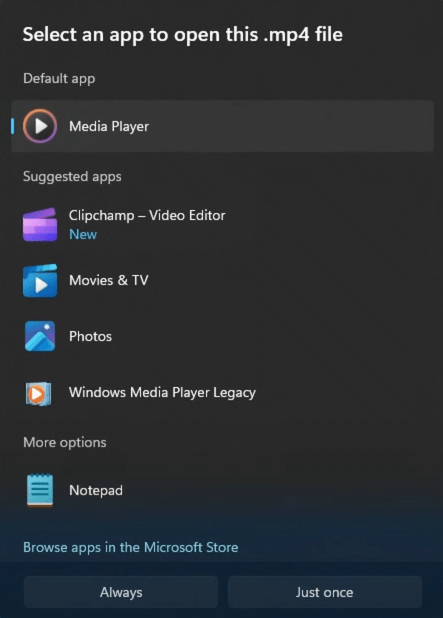Select the Media Player label
Screen dimensions: 443x618
tap(109, 127)
